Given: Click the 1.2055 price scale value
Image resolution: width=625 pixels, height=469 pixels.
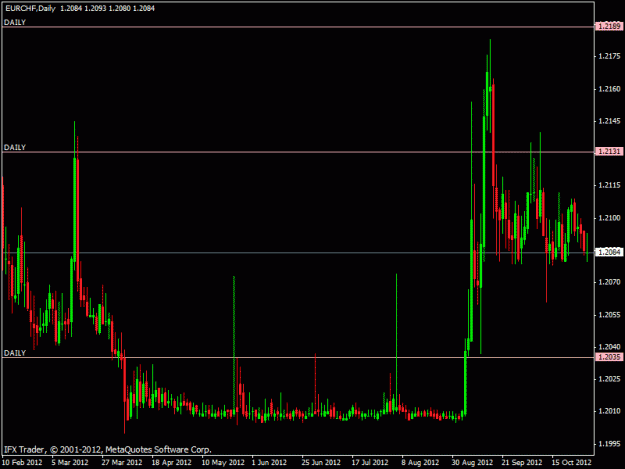Looking at the screenshot, I should click(609, 315).
